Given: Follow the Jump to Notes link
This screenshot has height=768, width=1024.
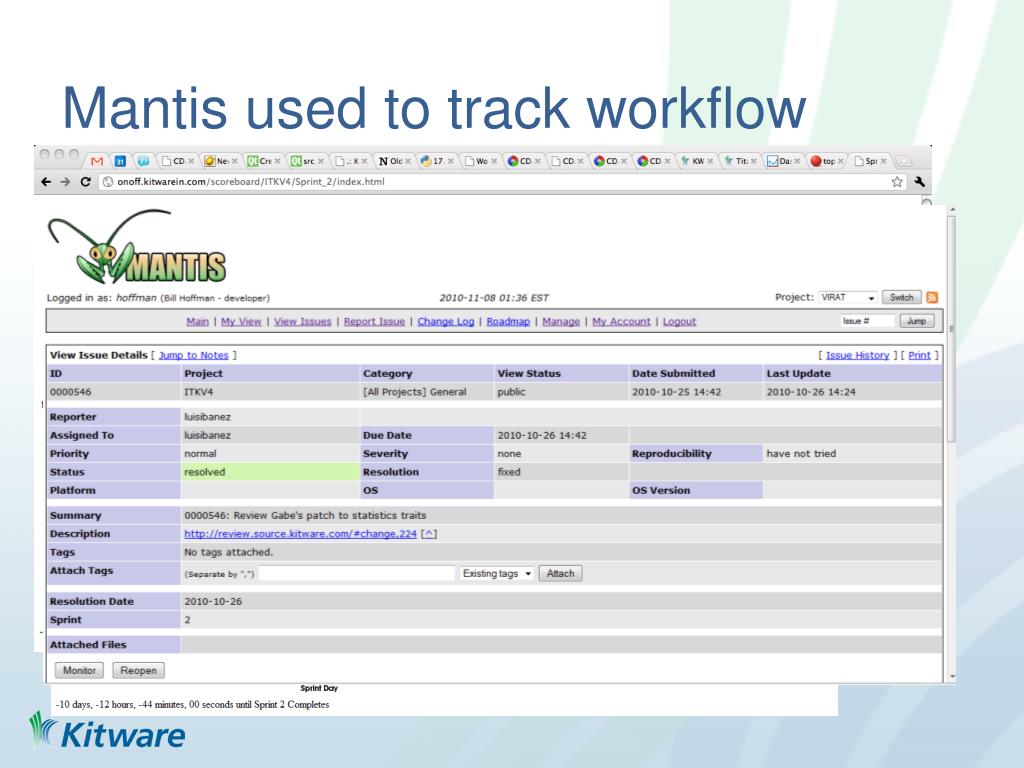Looking at the screenshot, I should 193,355.
